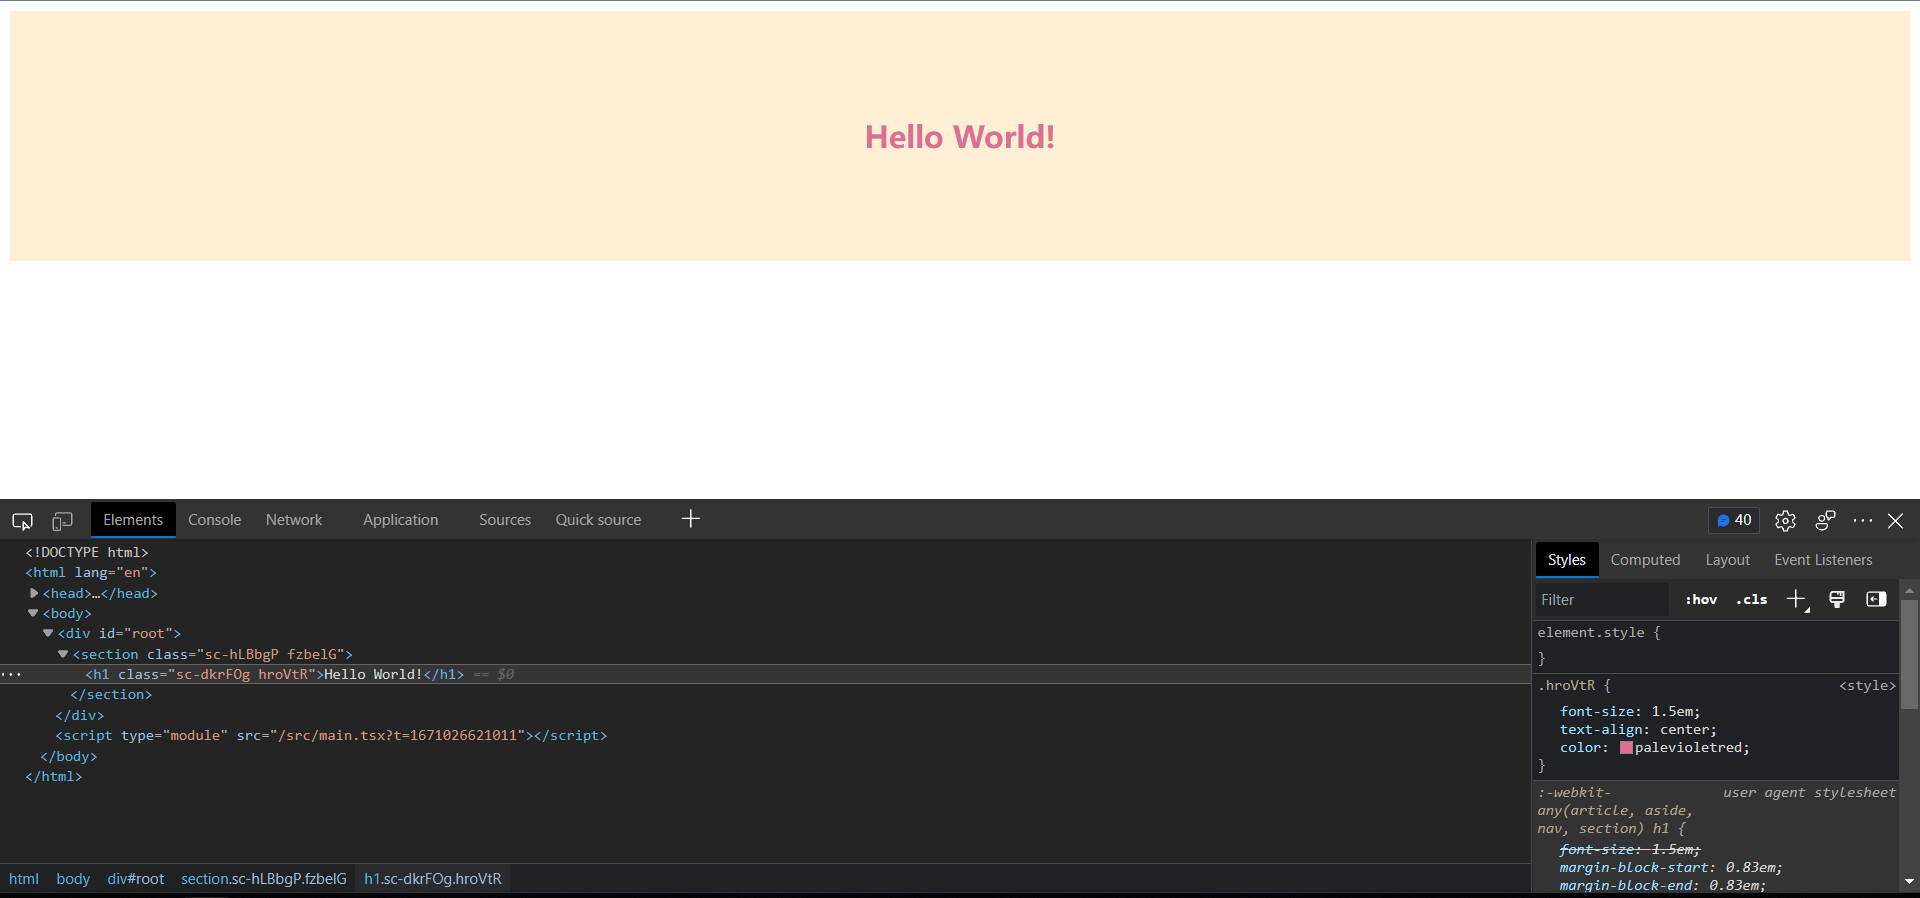Toggle the :hov element state panel

1701,600
